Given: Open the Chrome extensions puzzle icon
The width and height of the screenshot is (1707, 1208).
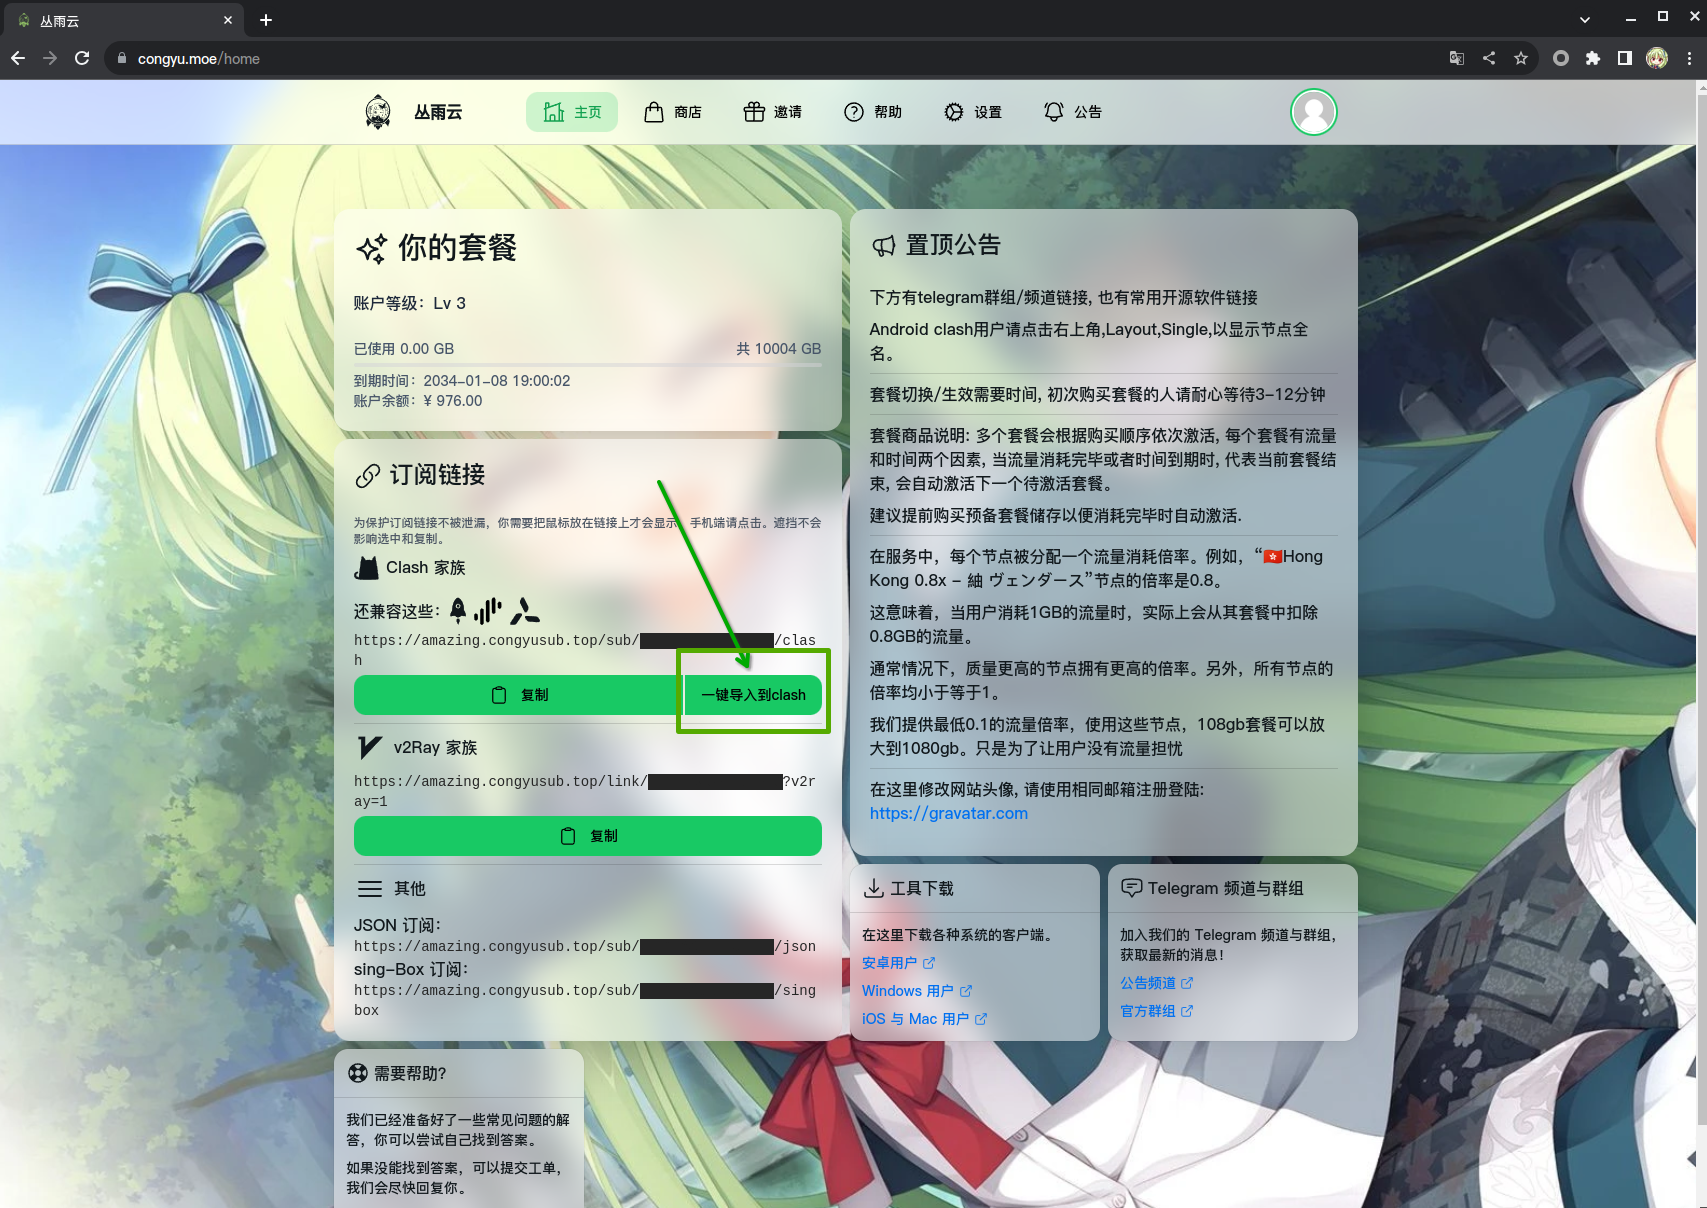Looking at the screenshot, I should coord(1592,58).
